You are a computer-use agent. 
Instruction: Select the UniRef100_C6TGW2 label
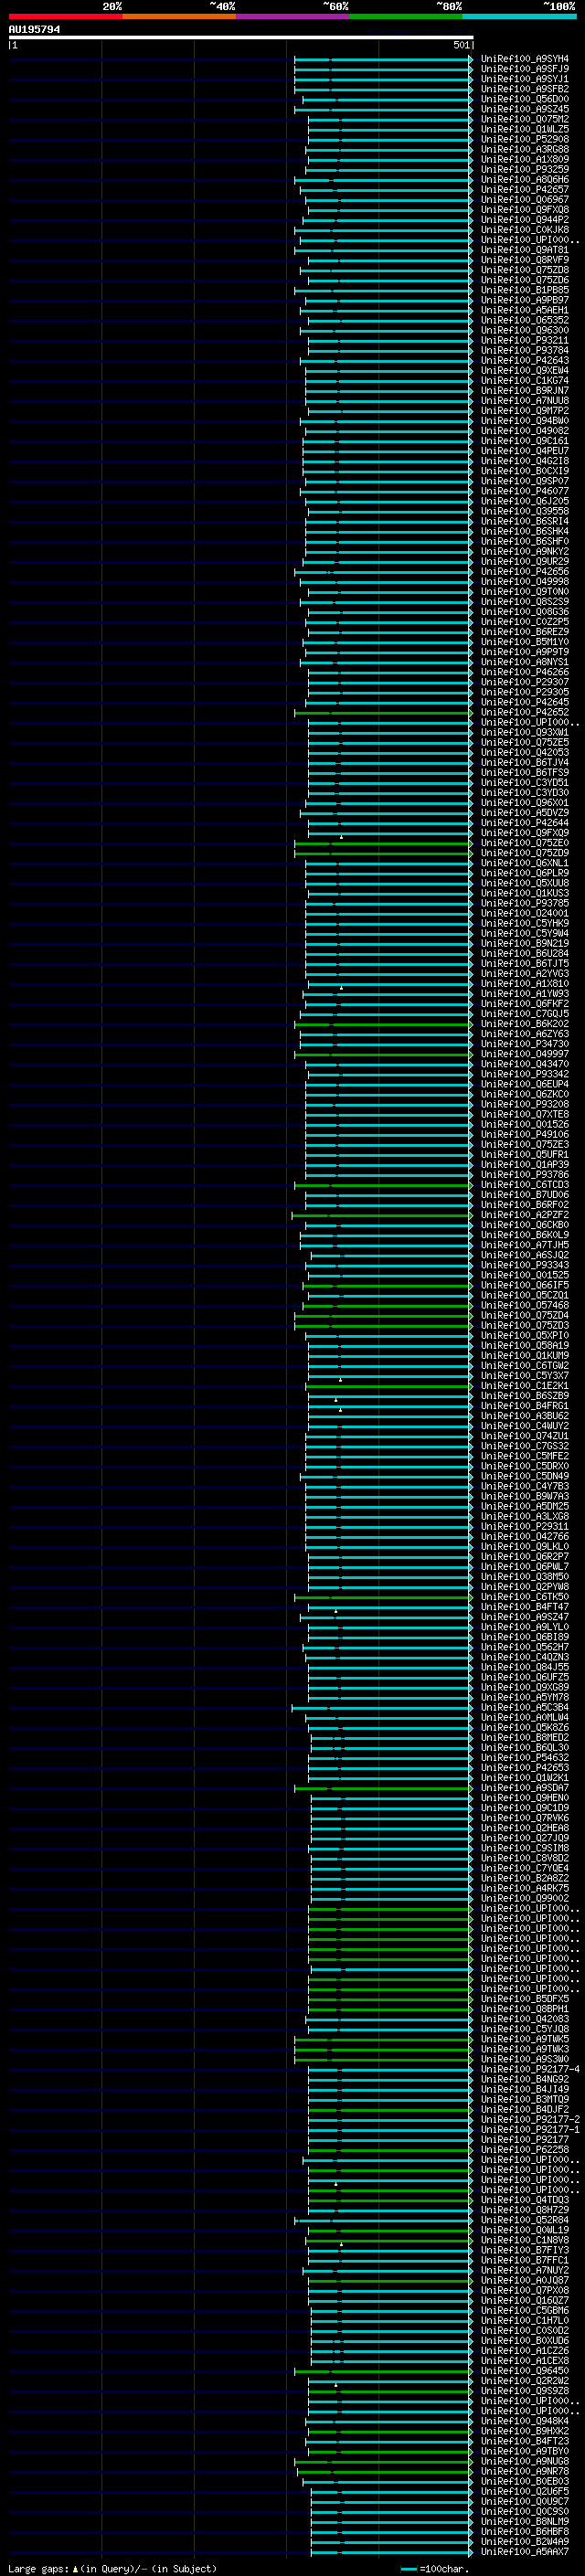click(524, 1365)
